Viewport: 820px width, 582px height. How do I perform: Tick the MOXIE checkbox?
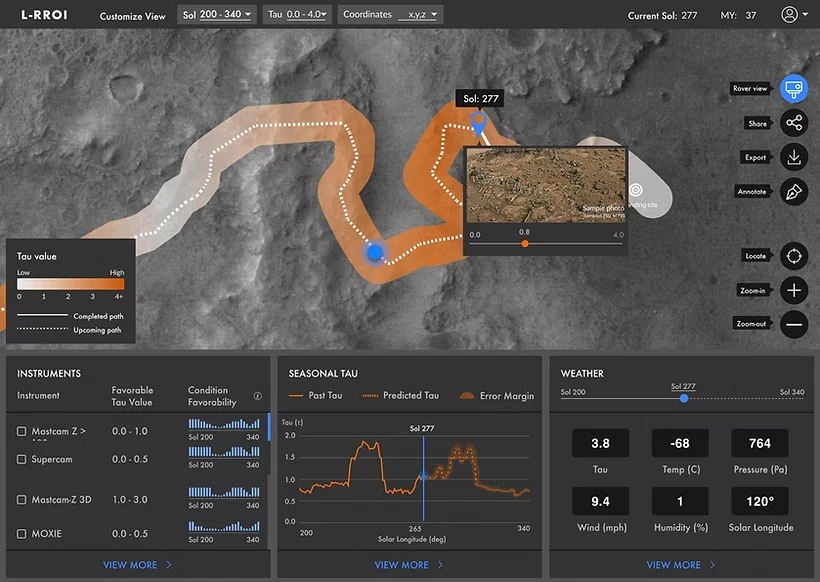click(x=21, y=533)
